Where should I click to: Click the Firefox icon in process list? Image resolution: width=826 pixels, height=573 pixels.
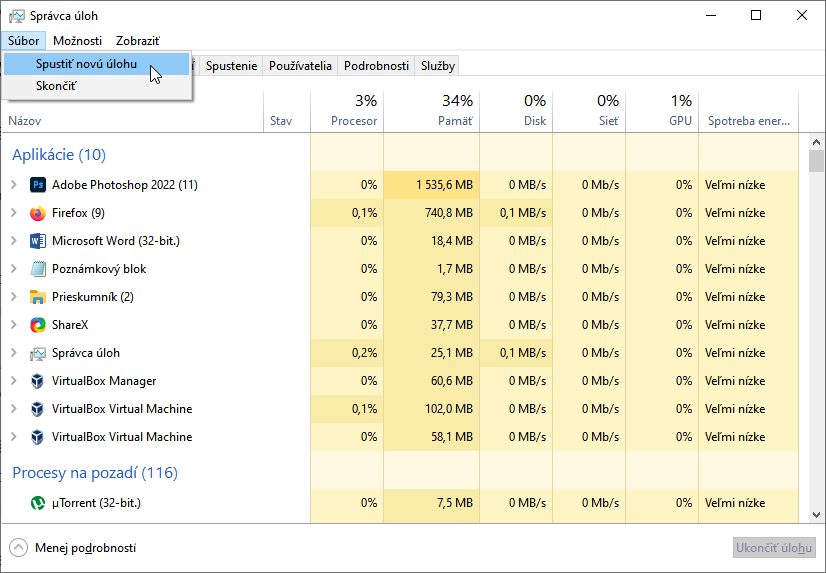pyautogui.click(x=38, y=213)
